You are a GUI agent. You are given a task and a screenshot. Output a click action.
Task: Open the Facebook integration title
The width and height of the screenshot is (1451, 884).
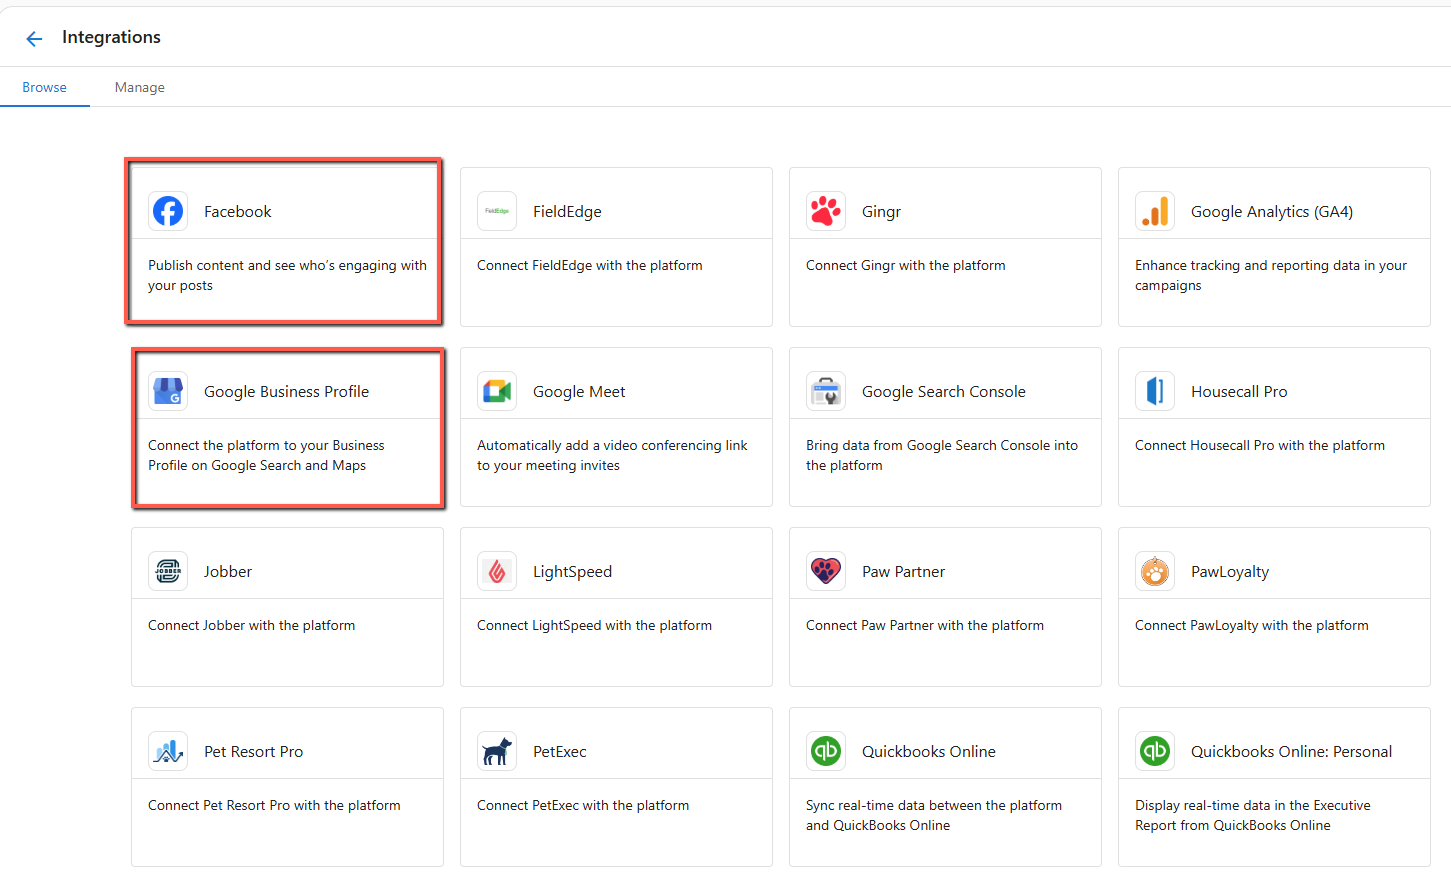237,211
